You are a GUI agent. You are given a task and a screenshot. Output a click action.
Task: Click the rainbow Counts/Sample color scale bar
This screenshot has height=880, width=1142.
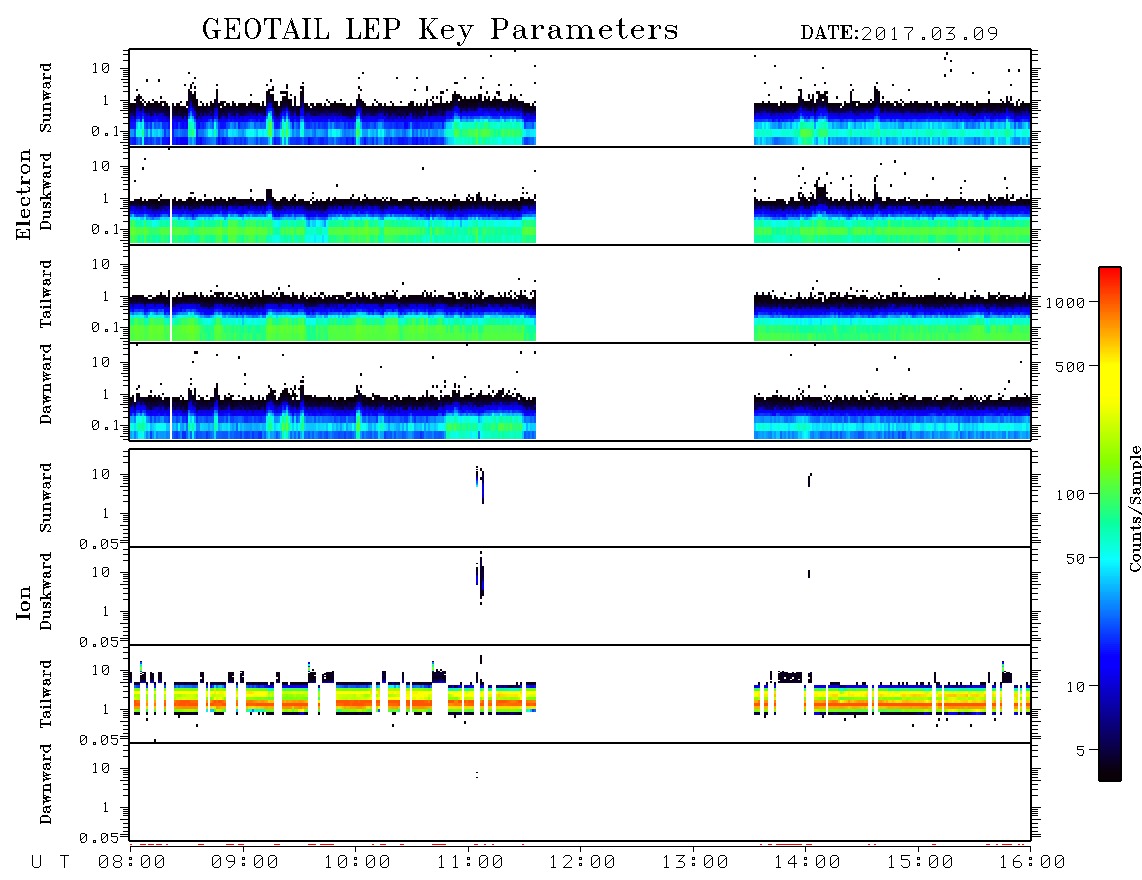pyautogui.click(x=1110, y=524)
